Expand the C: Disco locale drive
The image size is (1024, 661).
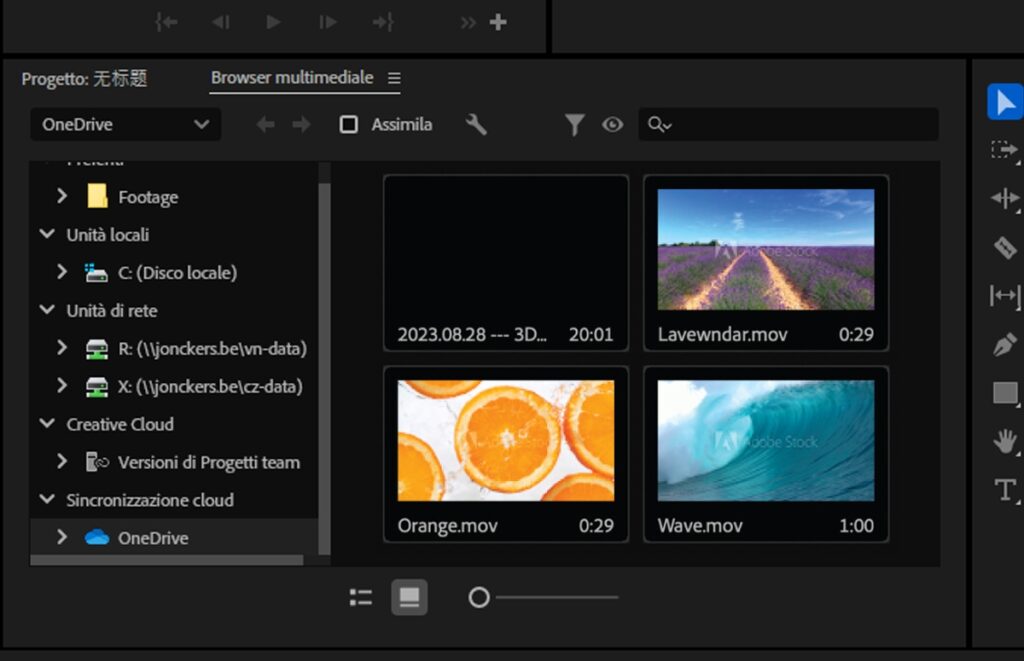[62, 272]
